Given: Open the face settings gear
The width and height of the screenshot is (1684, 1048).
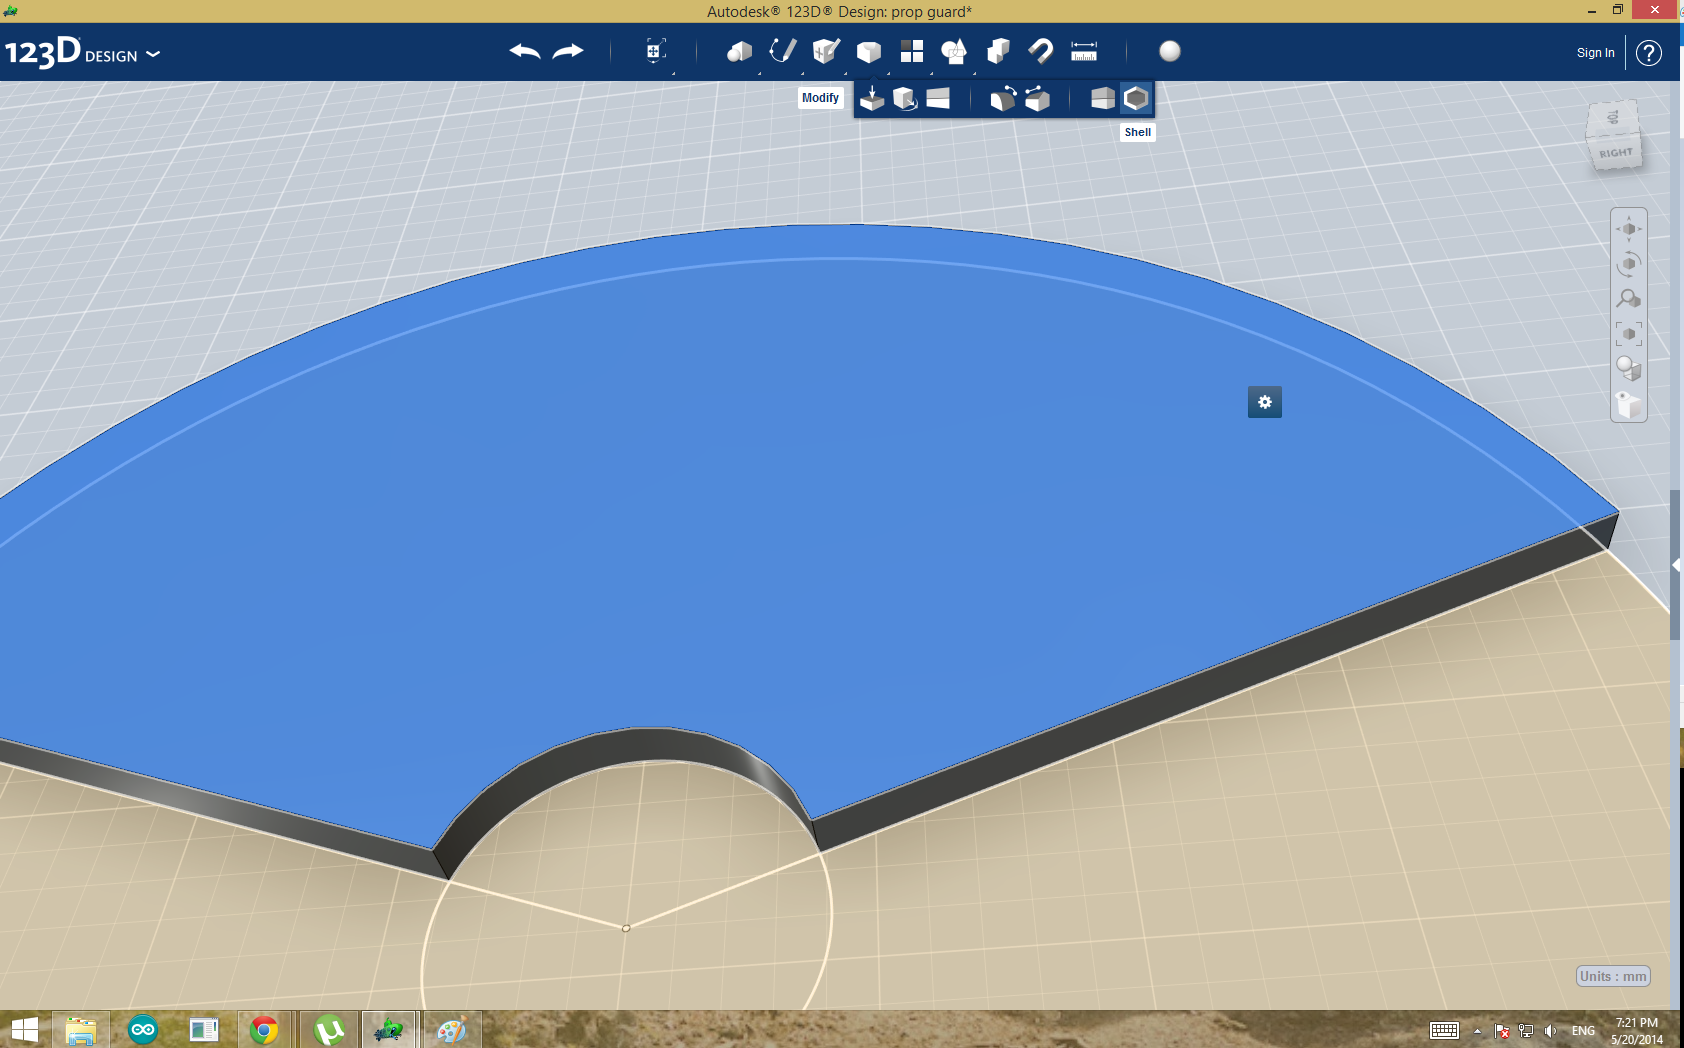Looking at the screenshot, I should (x=1265, y=402).
